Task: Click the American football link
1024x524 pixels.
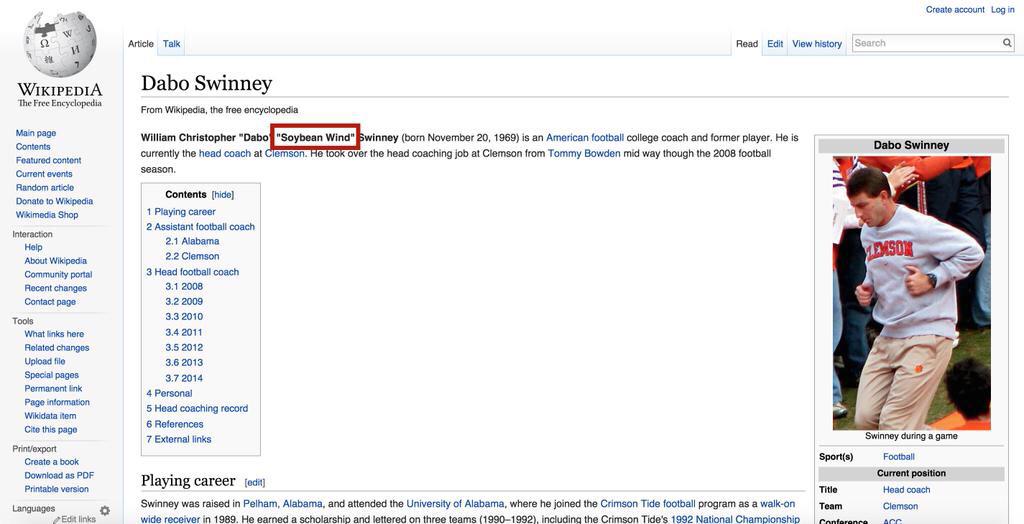Action: 584,138
